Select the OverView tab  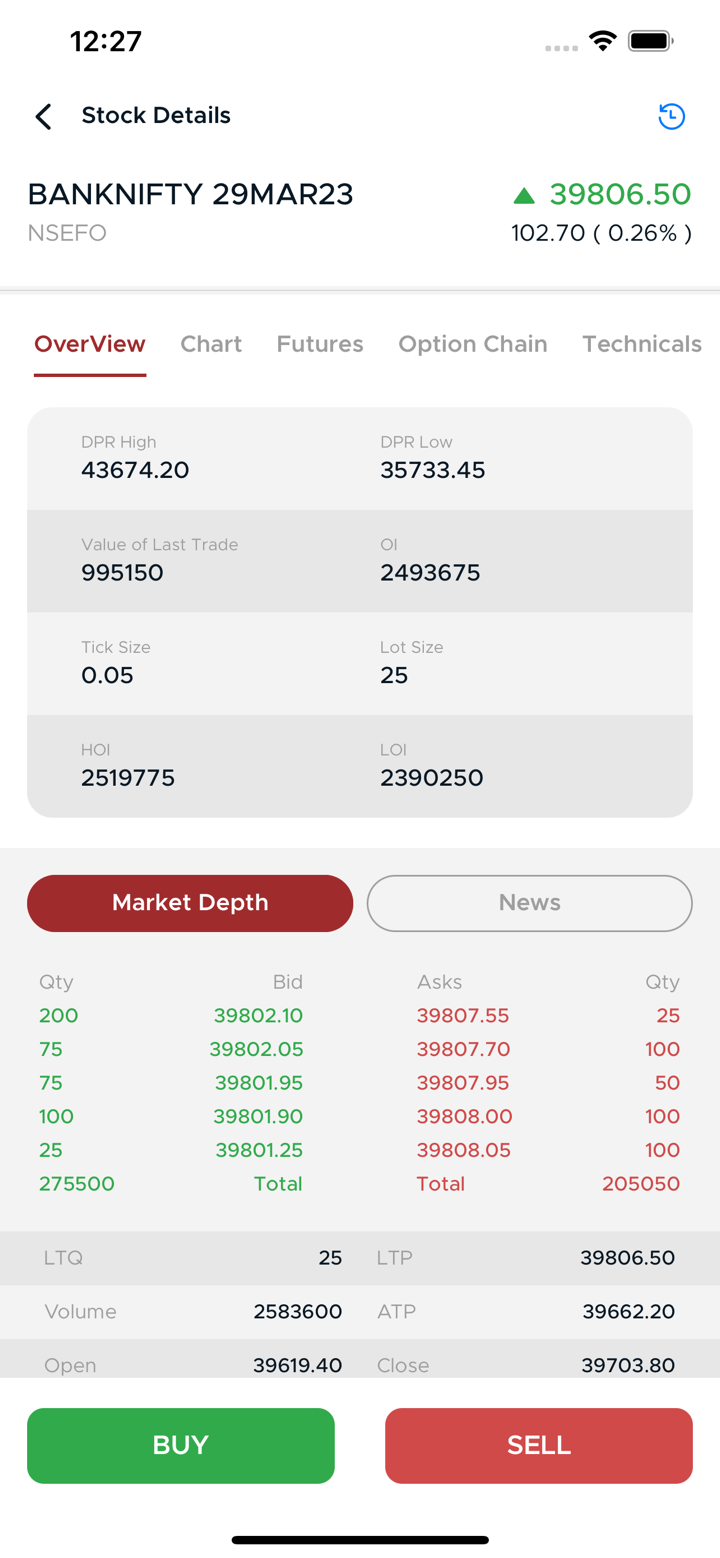click(90, 344)
